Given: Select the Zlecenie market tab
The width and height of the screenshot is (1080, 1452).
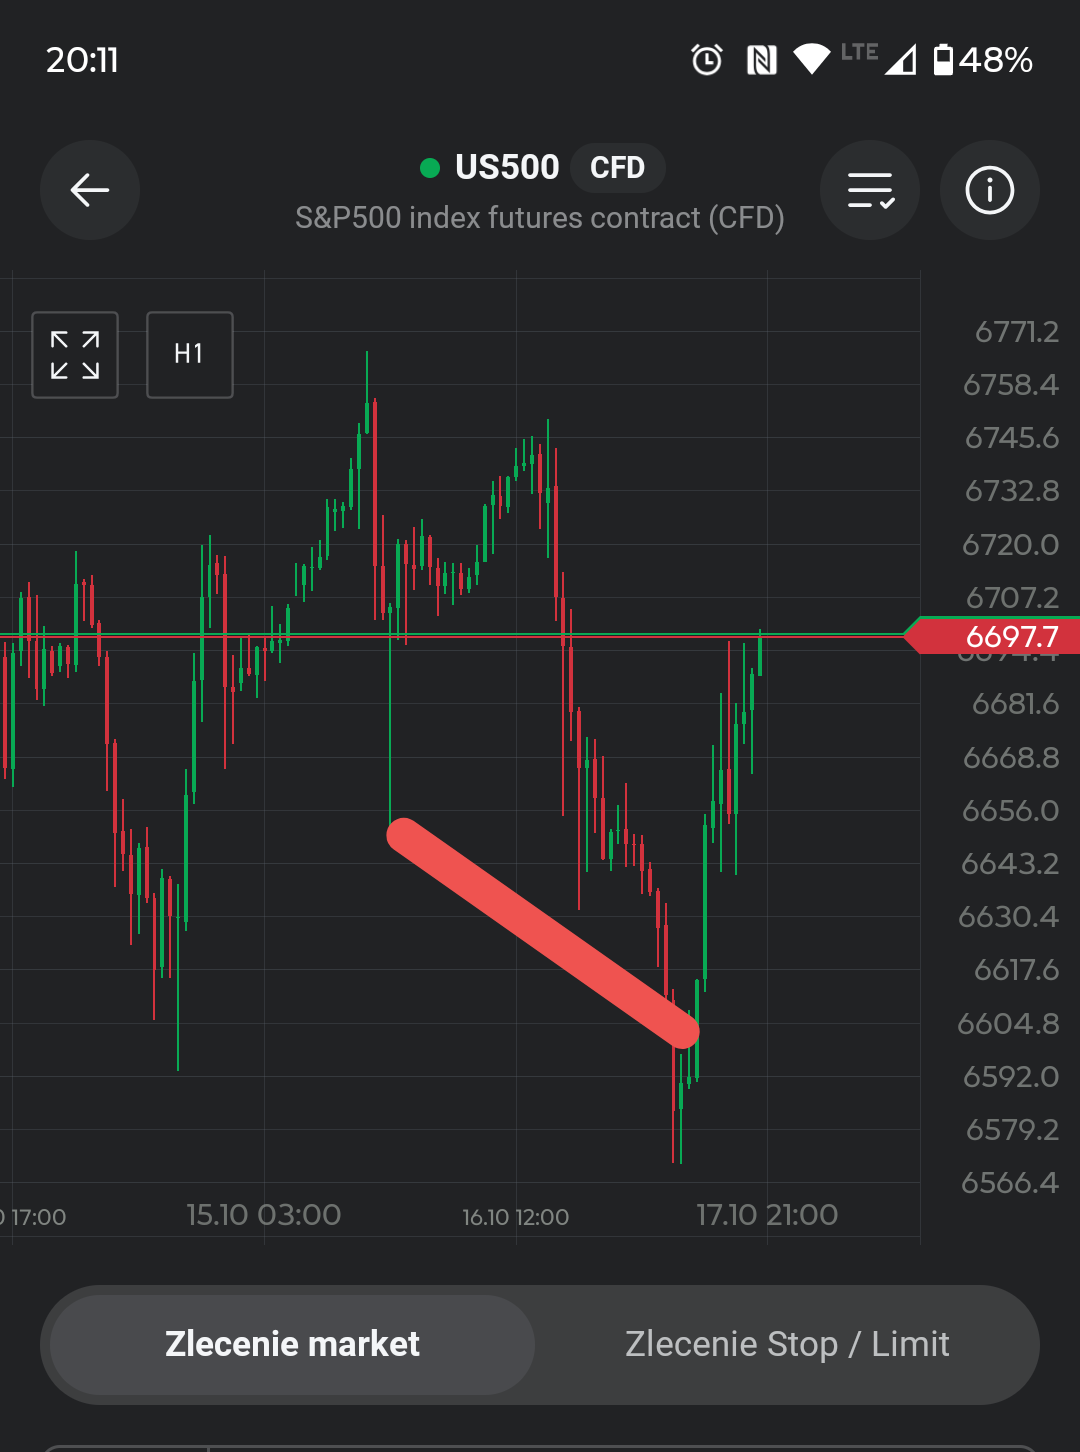Looking at the screenshot, I should 292,1344.
